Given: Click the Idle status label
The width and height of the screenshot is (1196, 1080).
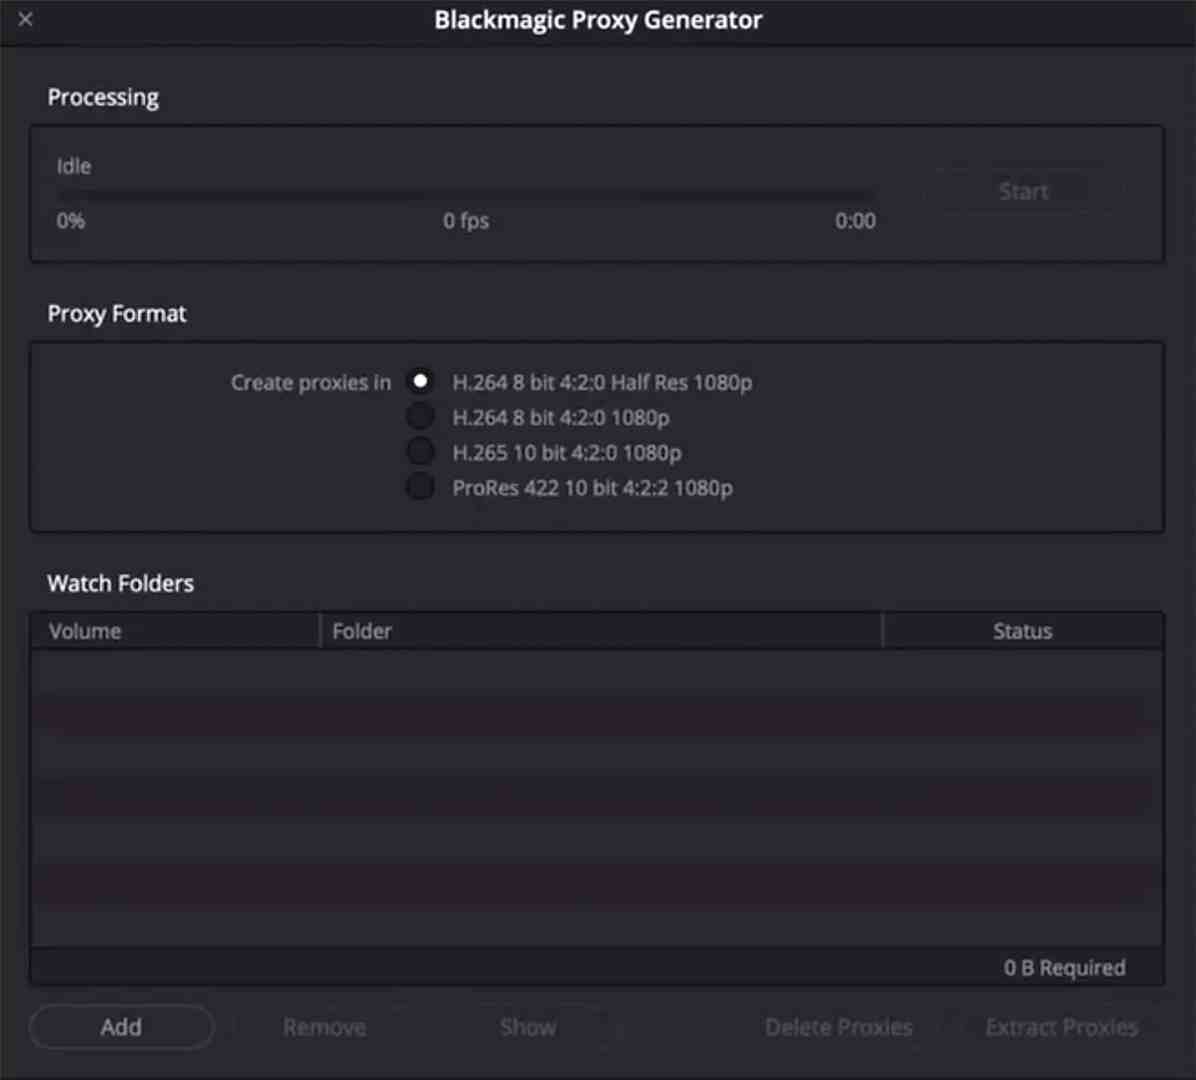Looking at the screenshot, I should click(x=73, y=166).
